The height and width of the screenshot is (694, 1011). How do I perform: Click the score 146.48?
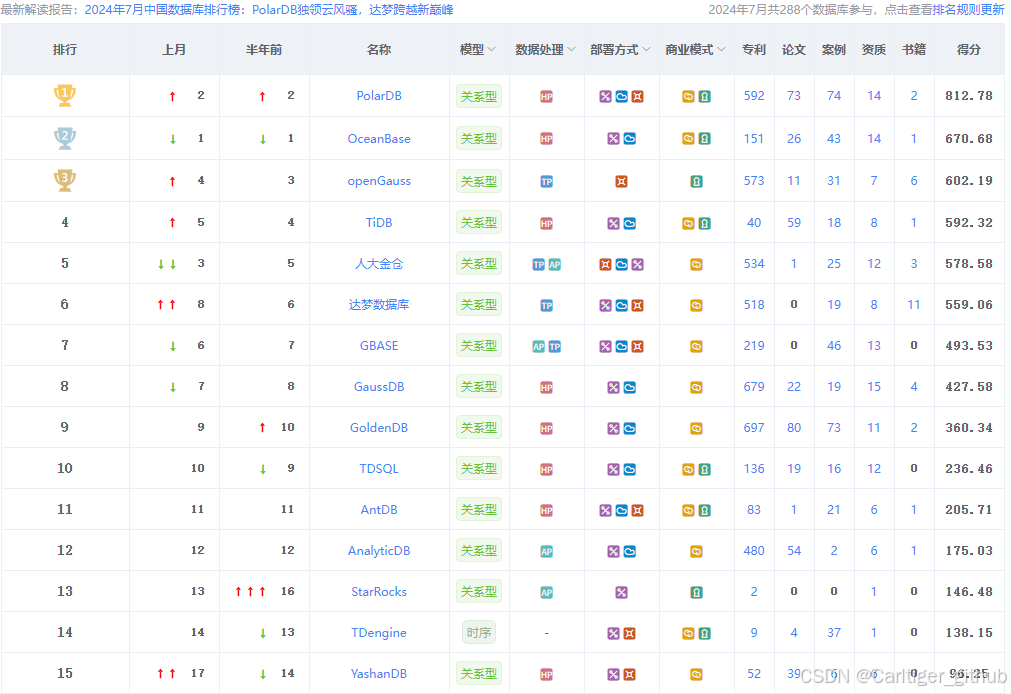pos(968,591)
